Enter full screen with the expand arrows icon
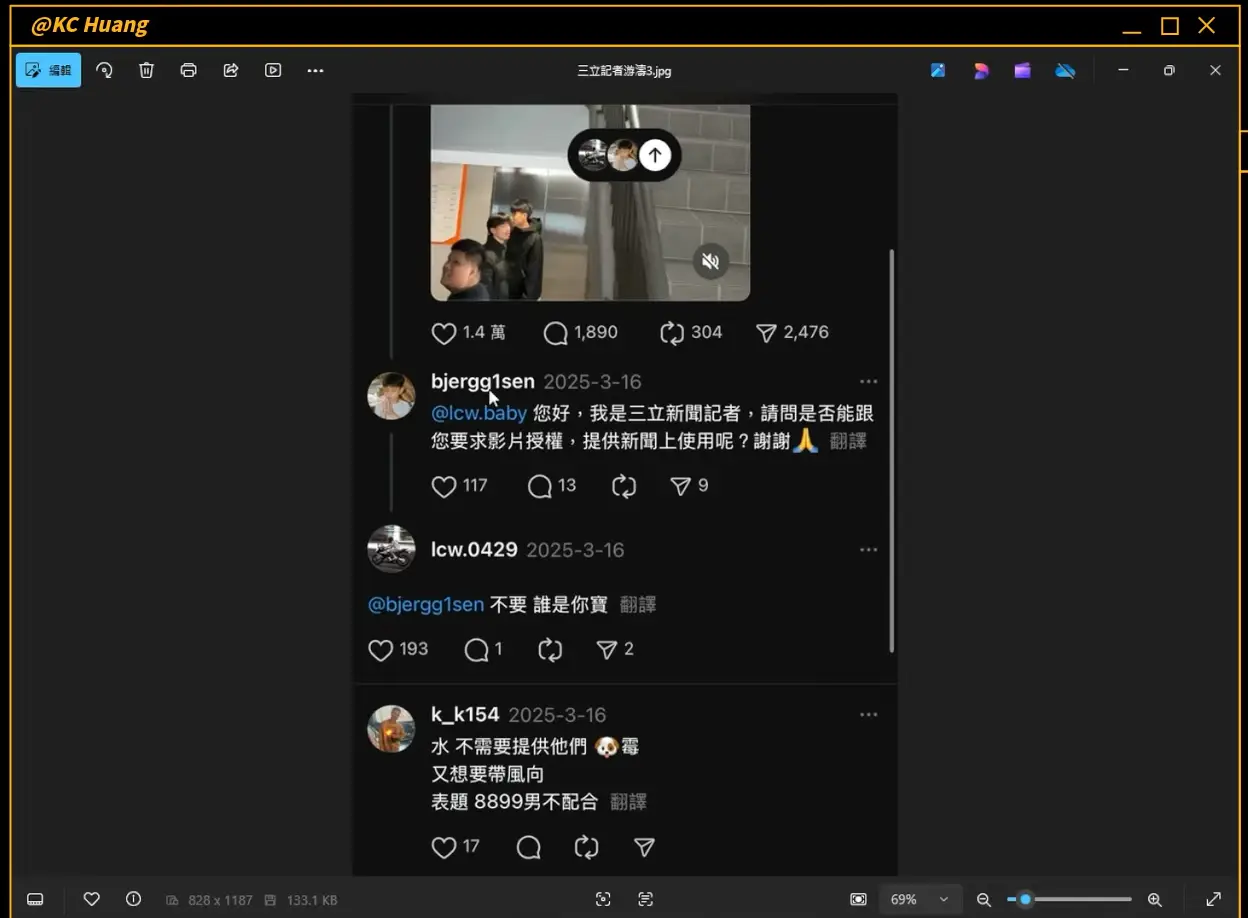Image resolution: width=1248 pixels, height=918 pixels. point(1213,899)
